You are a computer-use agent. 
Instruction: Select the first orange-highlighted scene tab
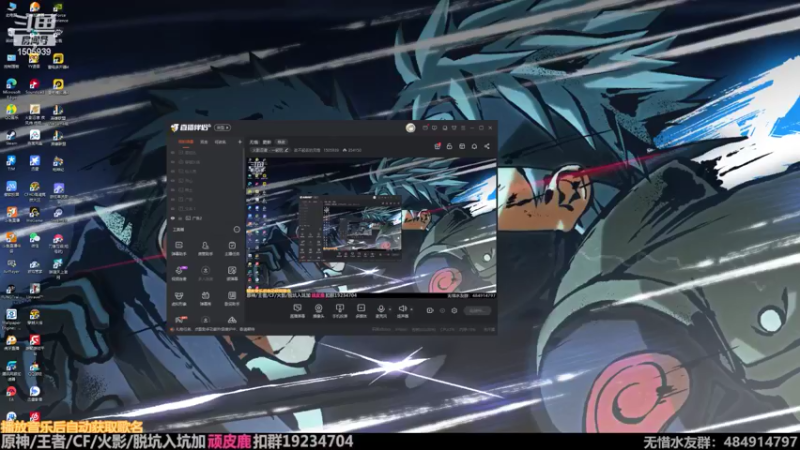pos(186,142)
